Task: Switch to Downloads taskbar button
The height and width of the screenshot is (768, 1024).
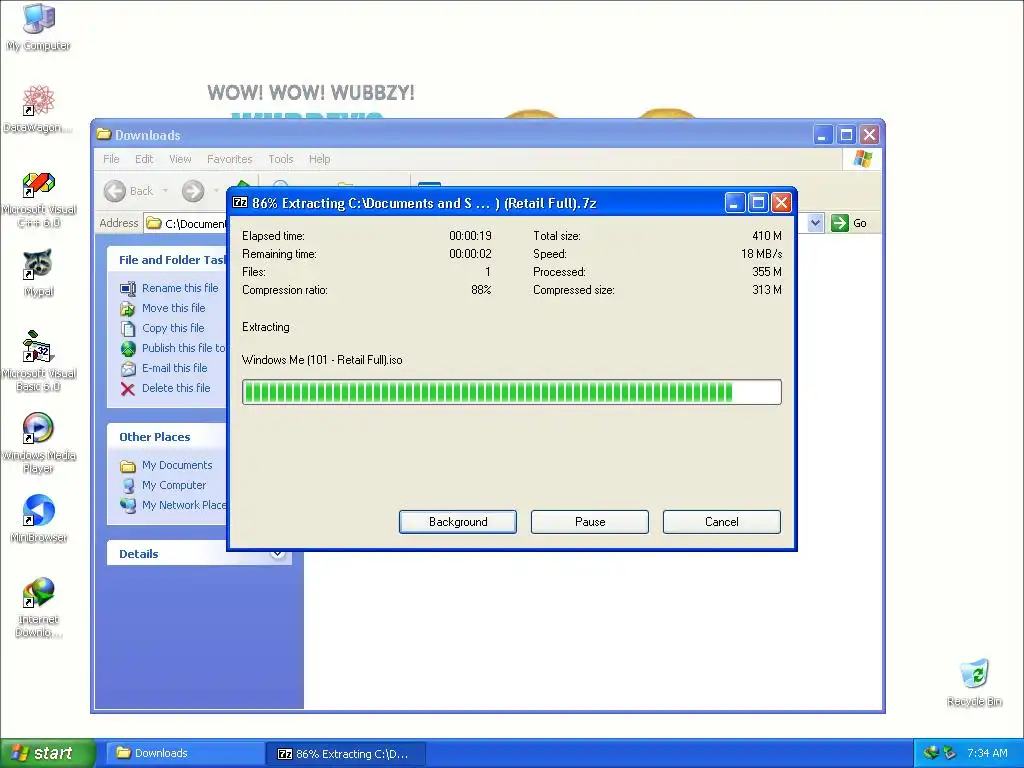Action: click(185, 753)
